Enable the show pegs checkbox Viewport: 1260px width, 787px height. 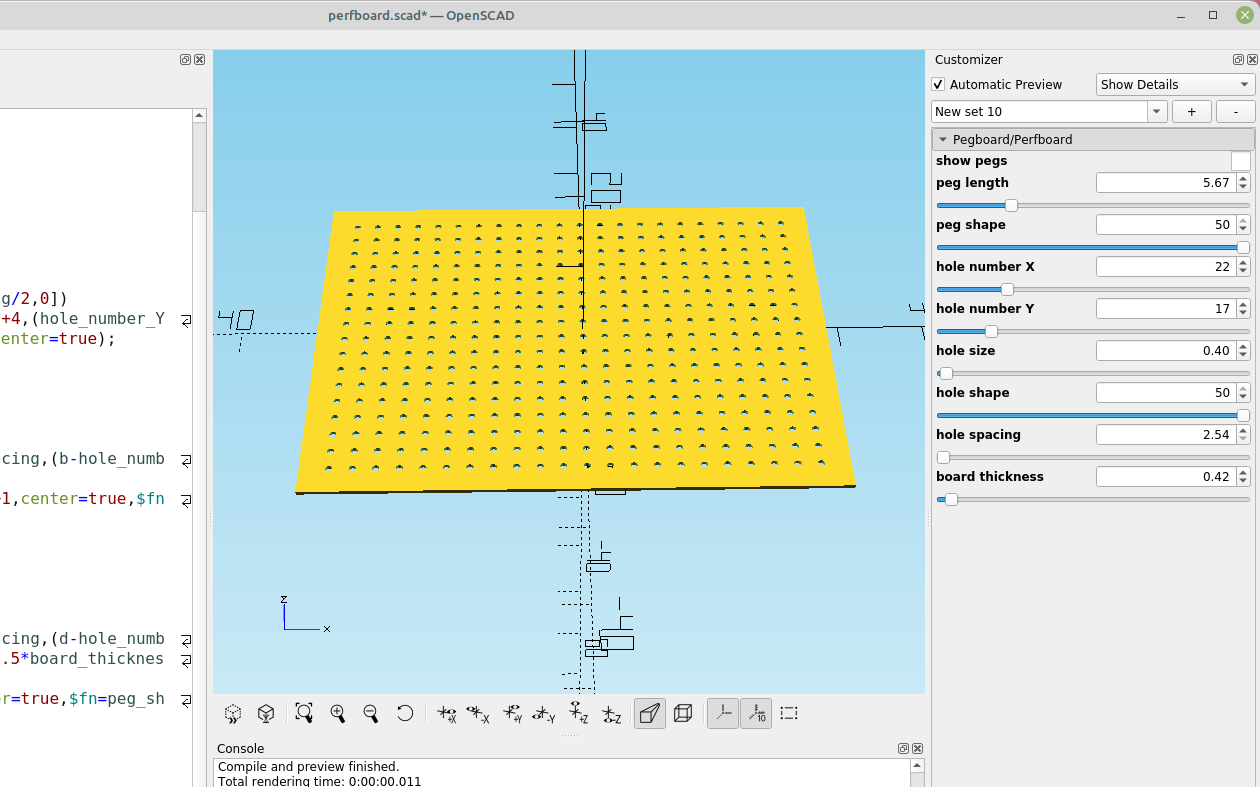[x=1241, y=160]
